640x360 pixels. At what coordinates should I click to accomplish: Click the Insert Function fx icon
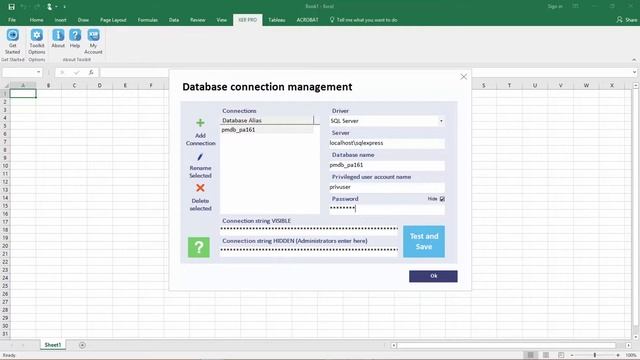click(x=91, y=72)
